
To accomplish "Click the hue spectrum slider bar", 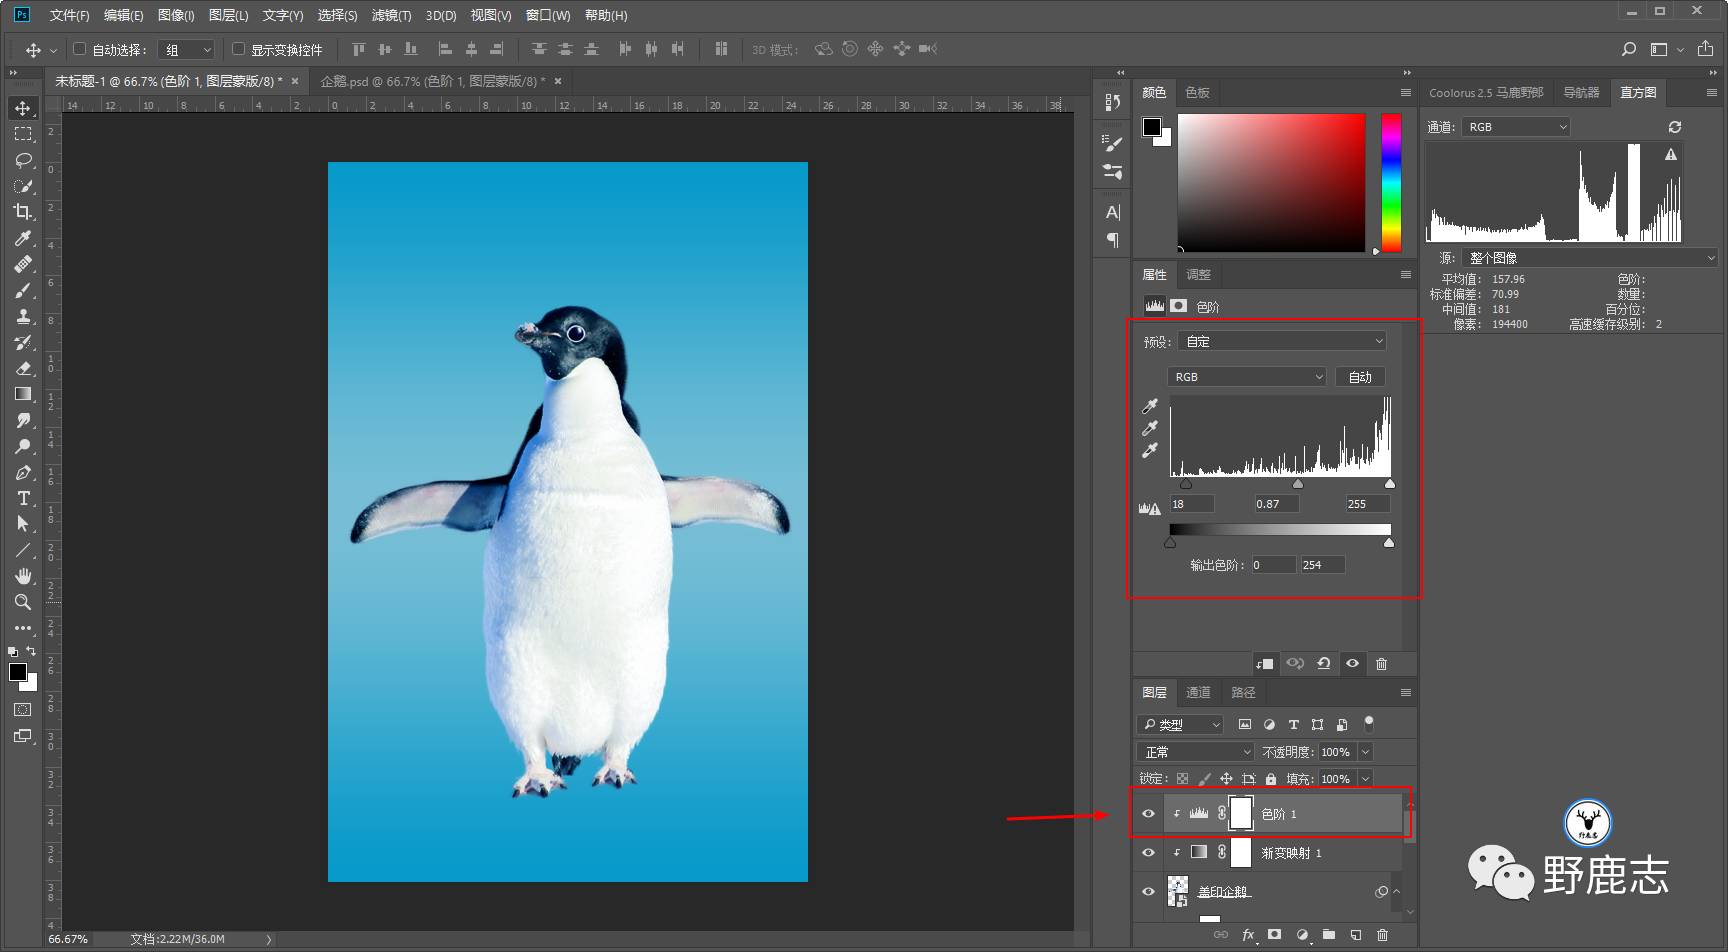I will pyautogui.click(x=1391, y=180).
